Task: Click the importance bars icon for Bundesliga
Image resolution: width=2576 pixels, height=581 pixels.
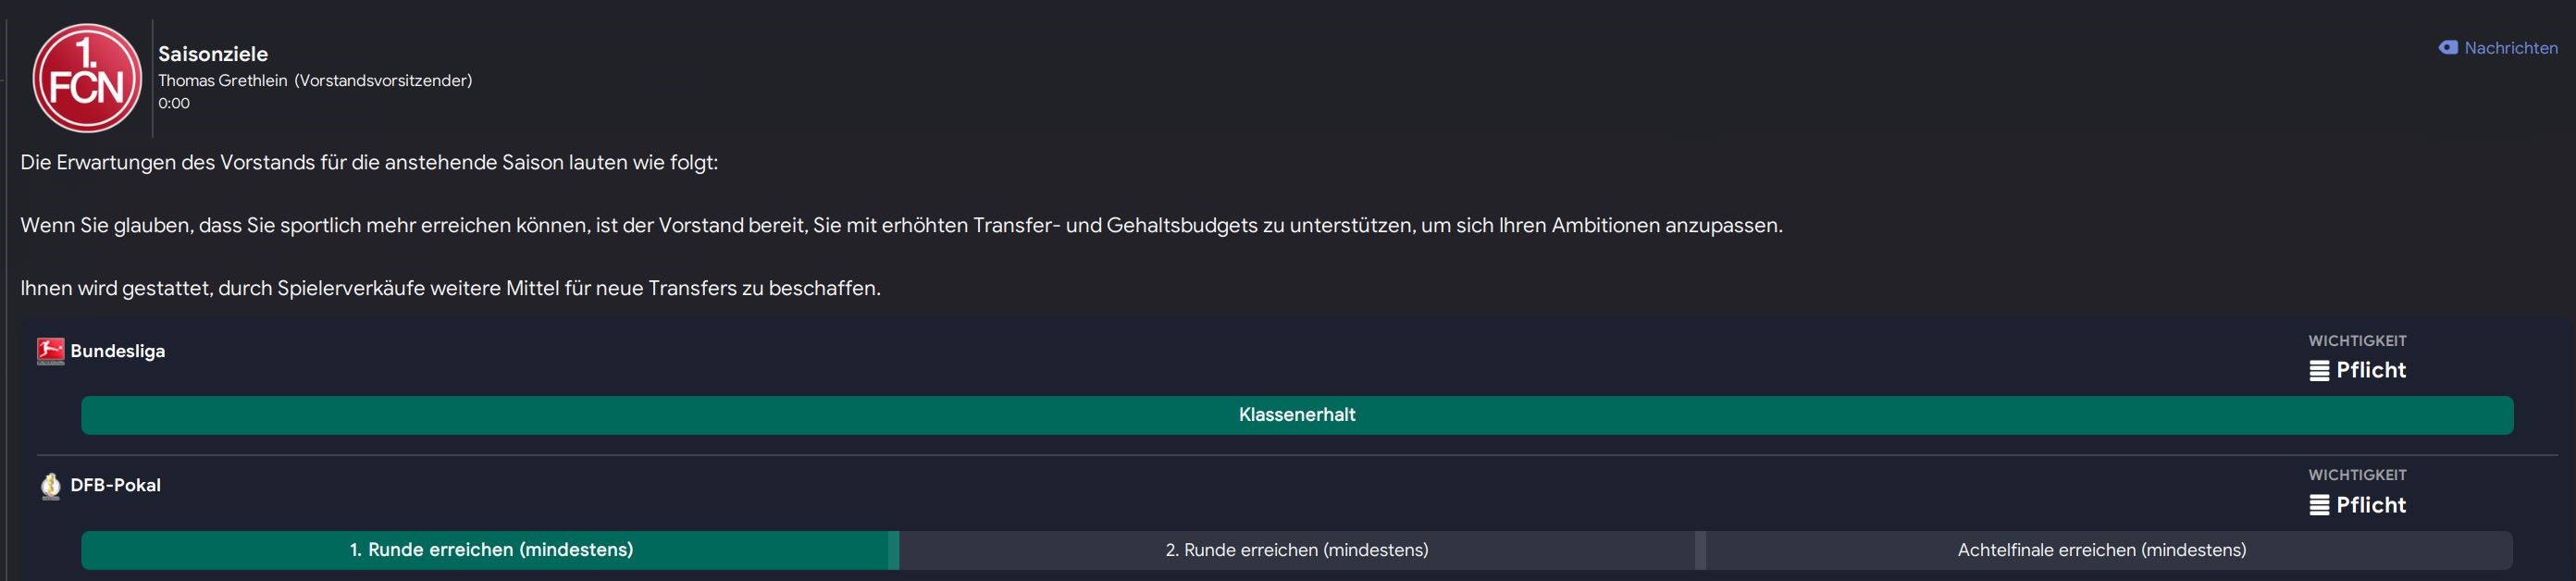Action: pos(2319,371)
